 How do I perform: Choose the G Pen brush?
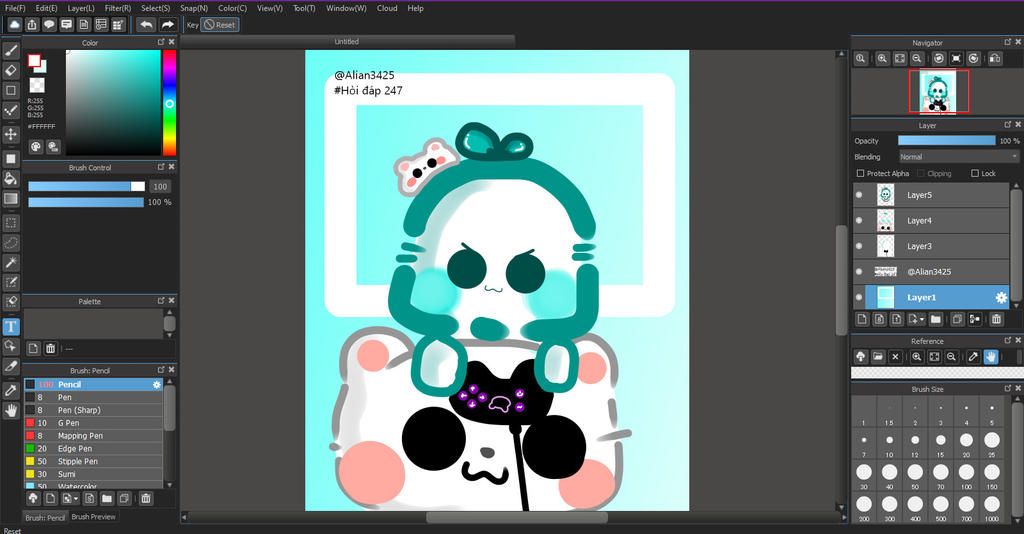[x=70, y=423]
